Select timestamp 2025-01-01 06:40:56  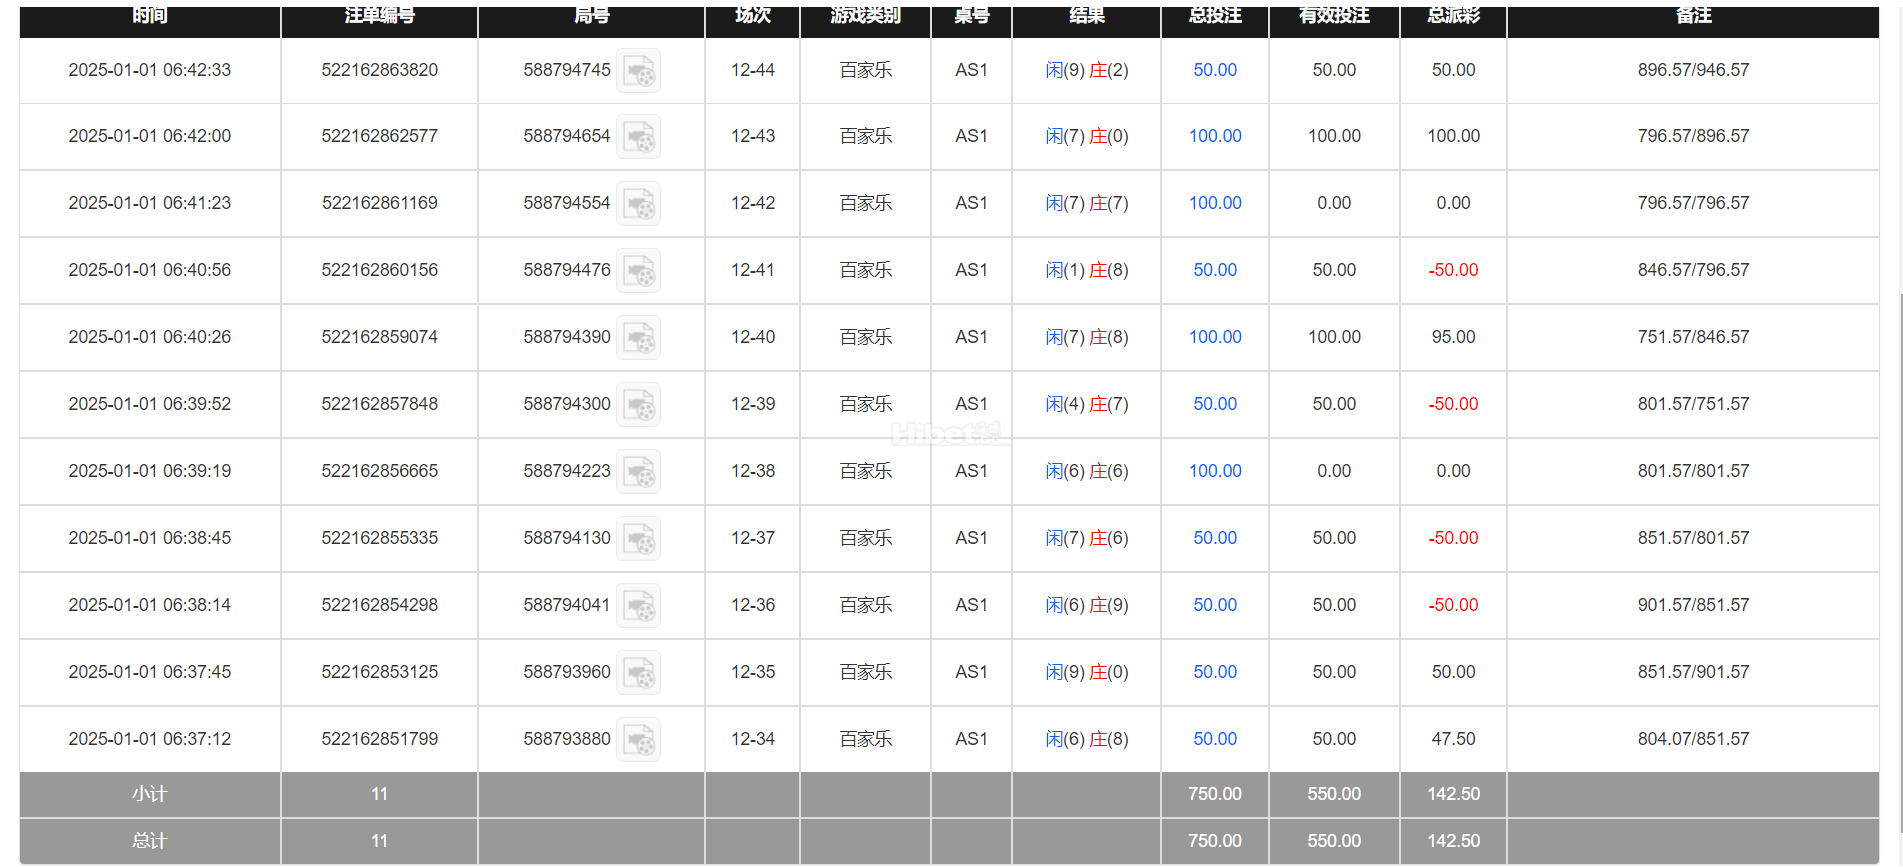(x=150, y=270)
